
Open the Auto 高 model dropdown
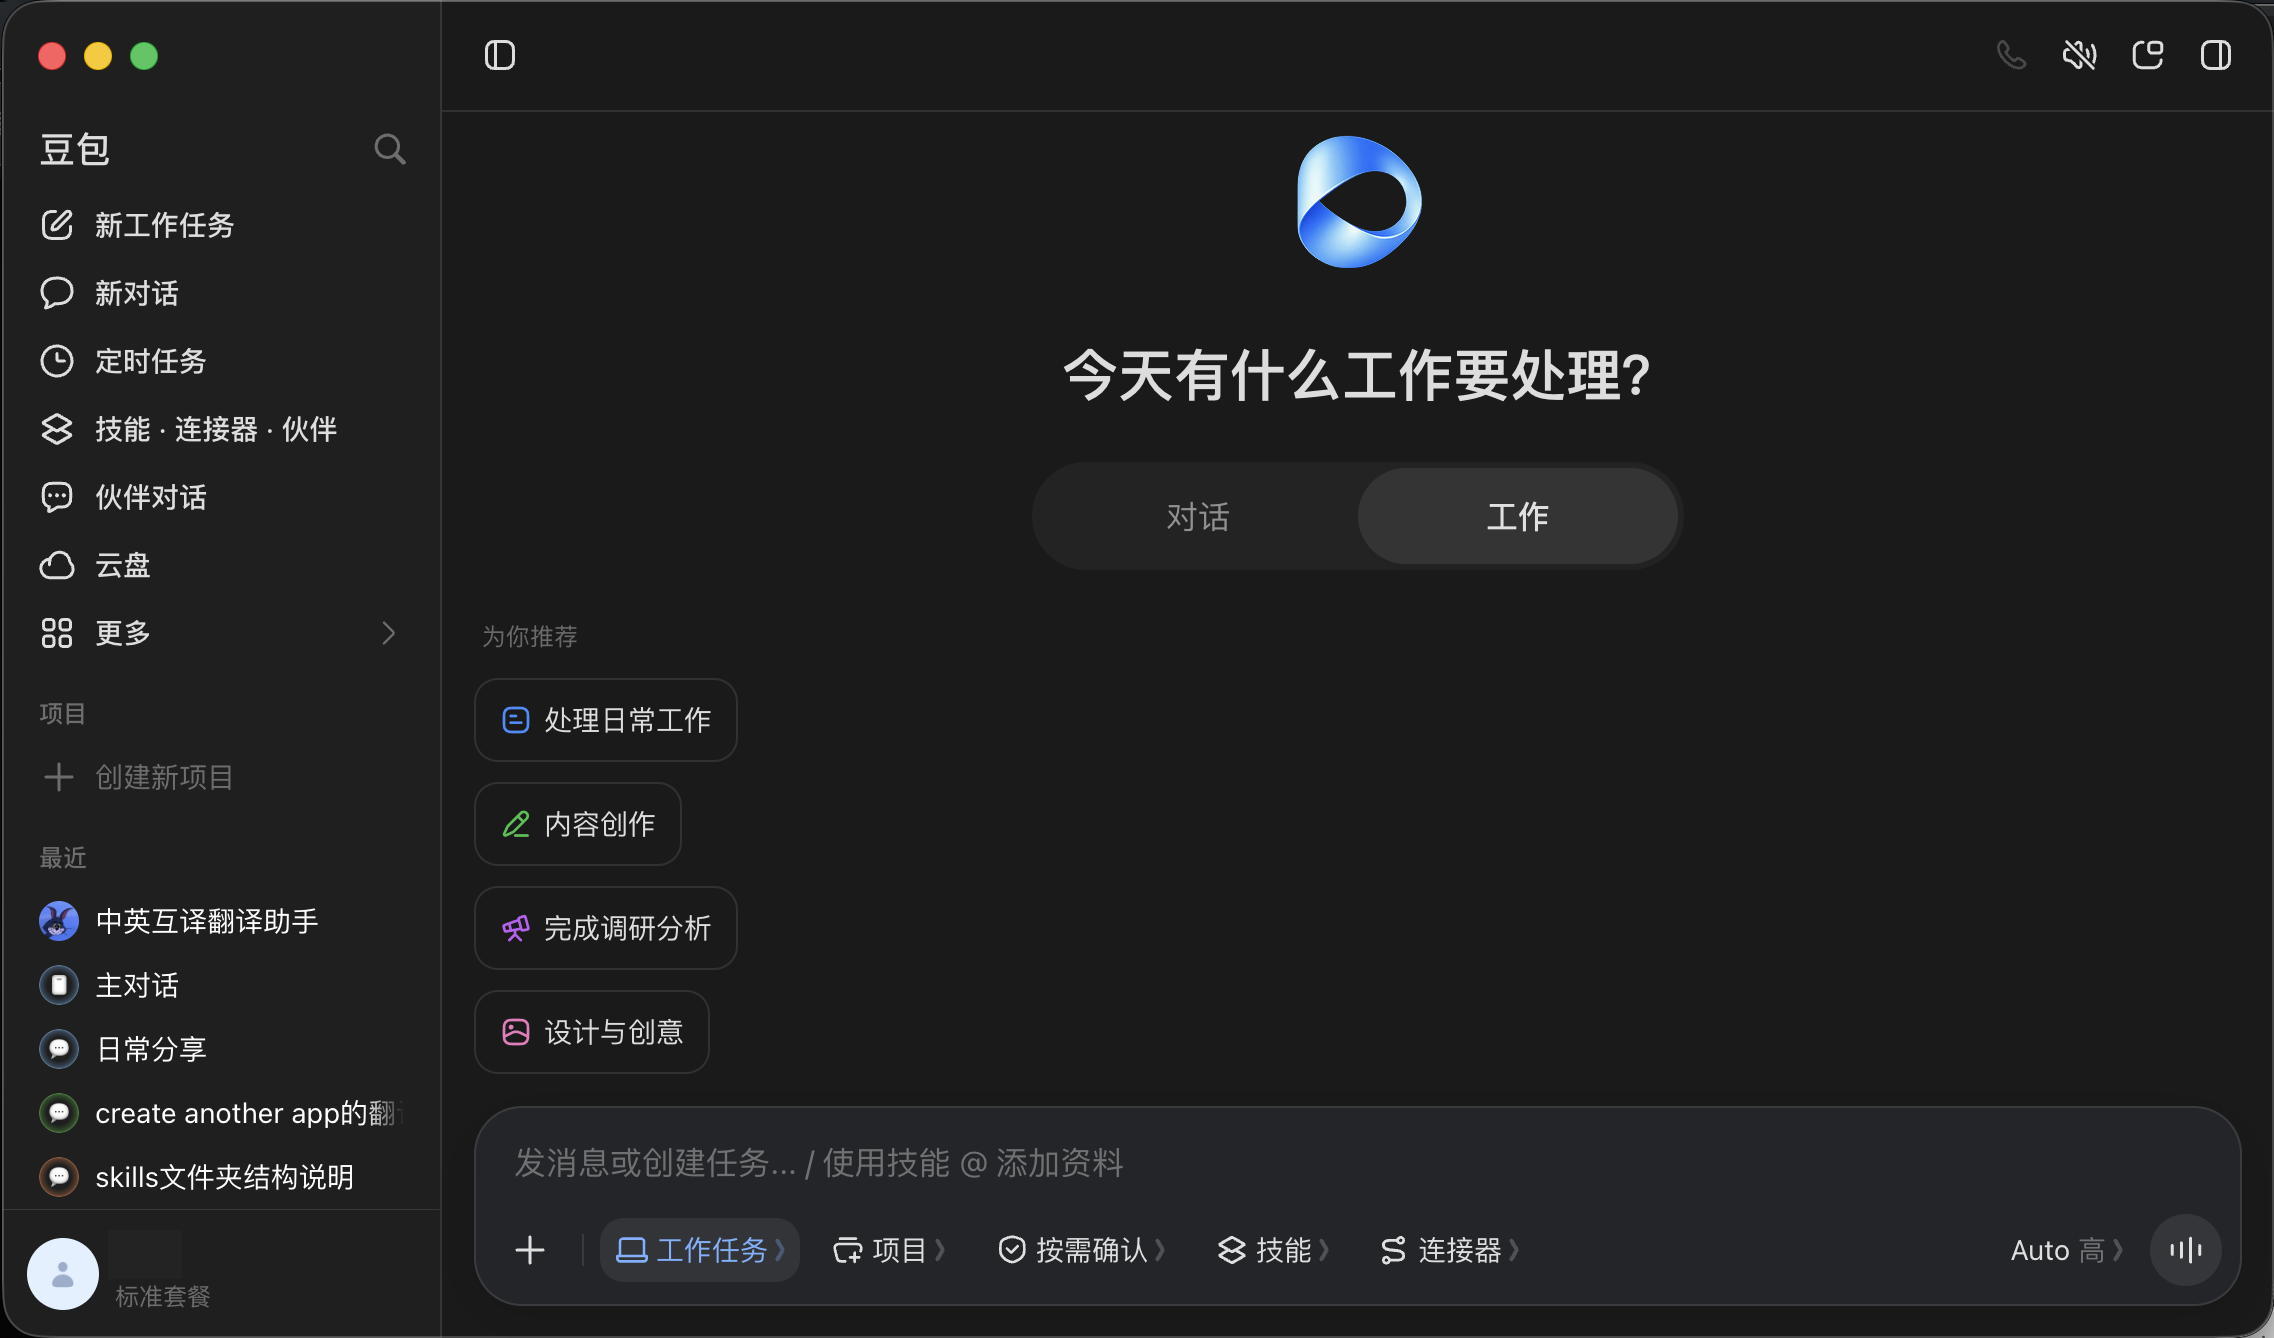click(2067, 1250)
